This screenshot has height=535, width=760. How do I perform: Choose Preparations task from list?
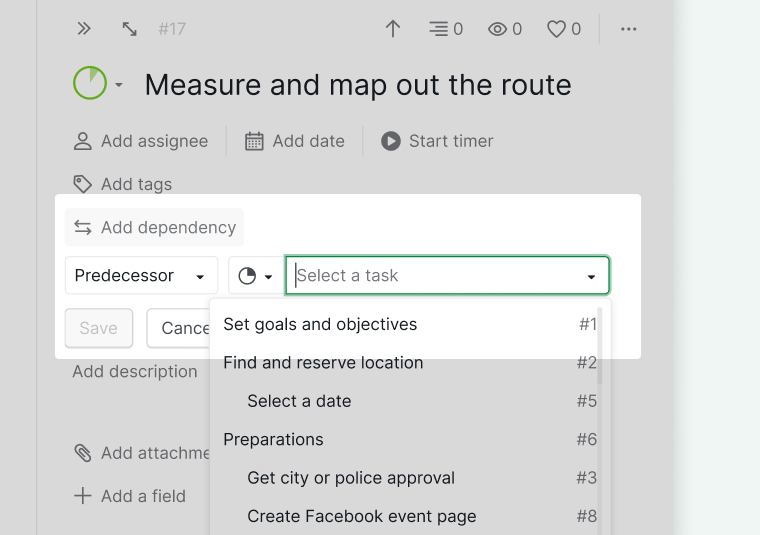410,439
